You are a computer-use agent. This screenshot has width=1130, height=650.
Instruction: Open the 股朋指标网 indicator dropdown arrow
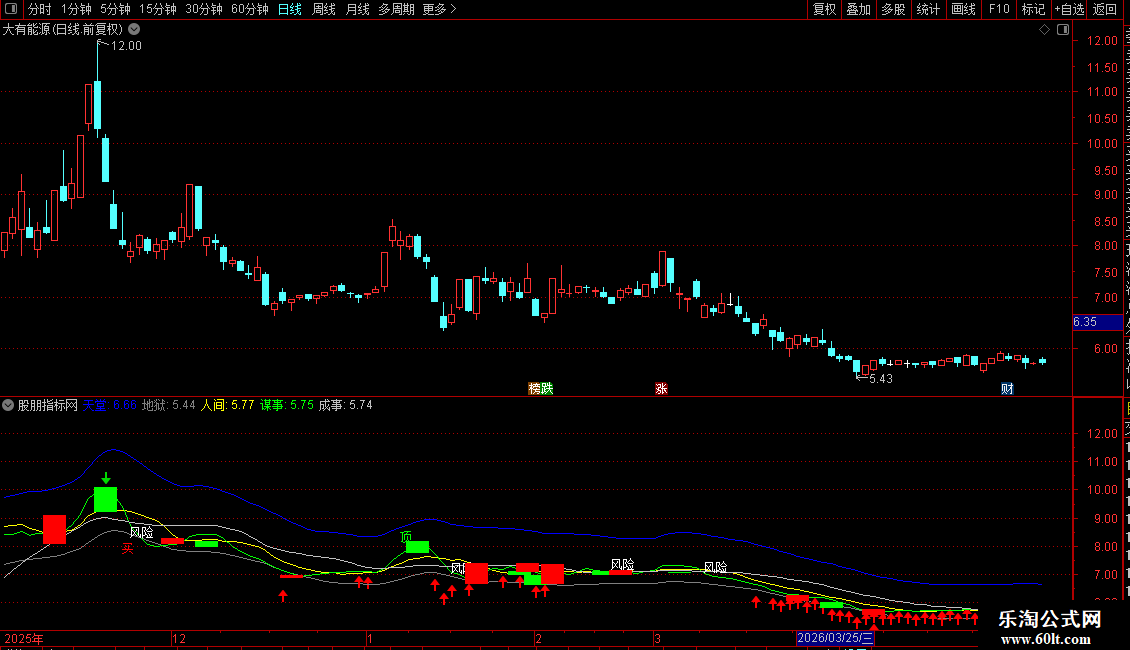[8, 405]
